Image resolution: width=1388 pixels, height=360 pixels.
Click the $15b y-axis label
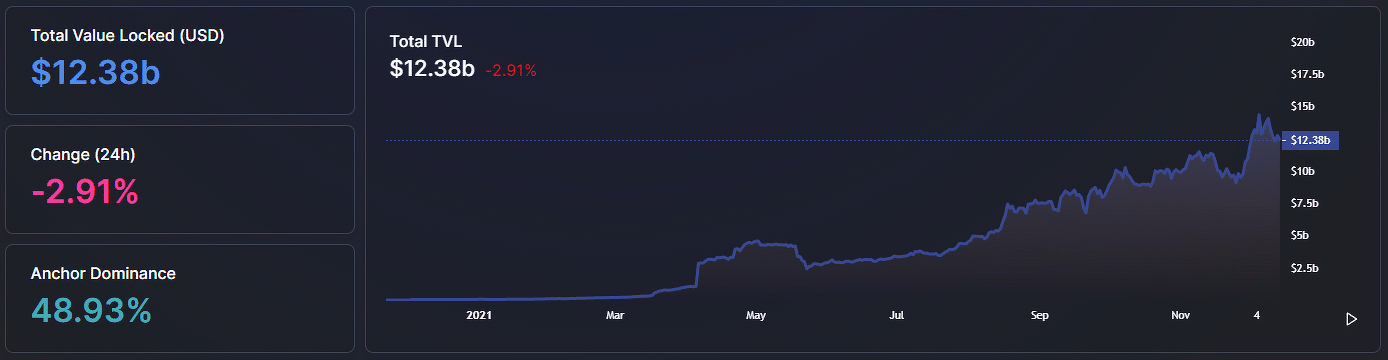click(1302, 106)
